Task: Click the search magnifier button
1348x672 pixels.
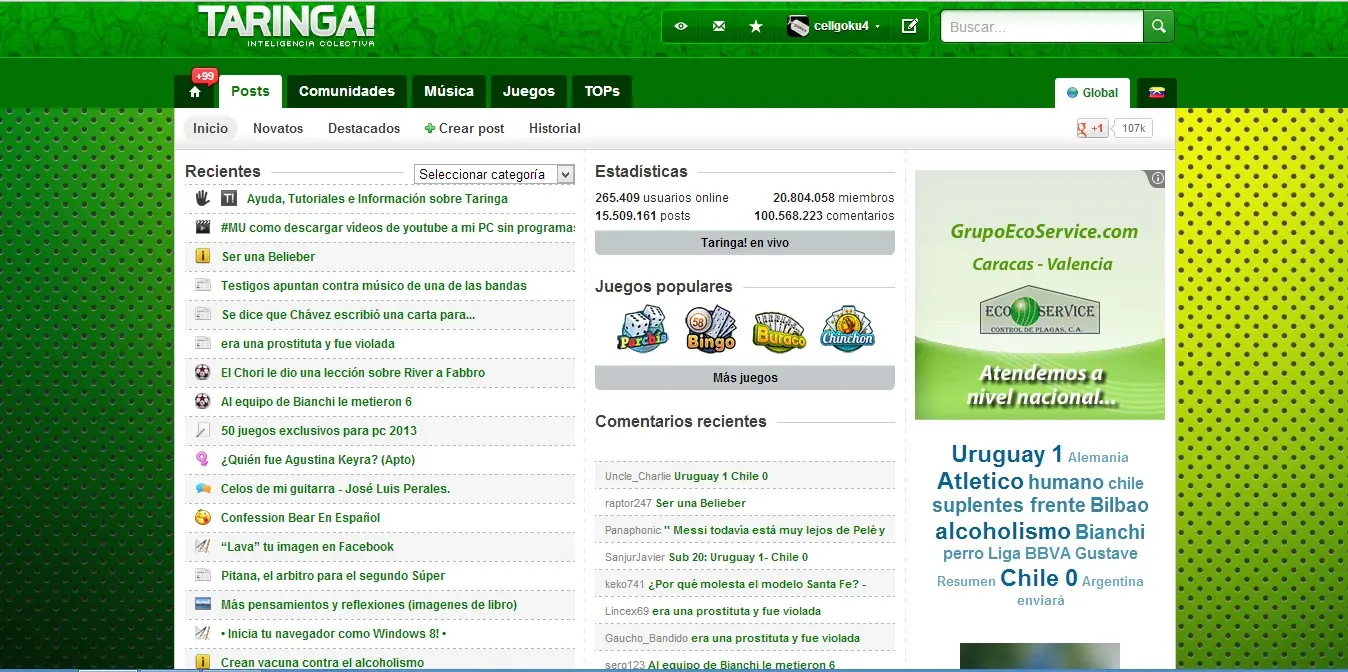Action: click(1158, 26)
